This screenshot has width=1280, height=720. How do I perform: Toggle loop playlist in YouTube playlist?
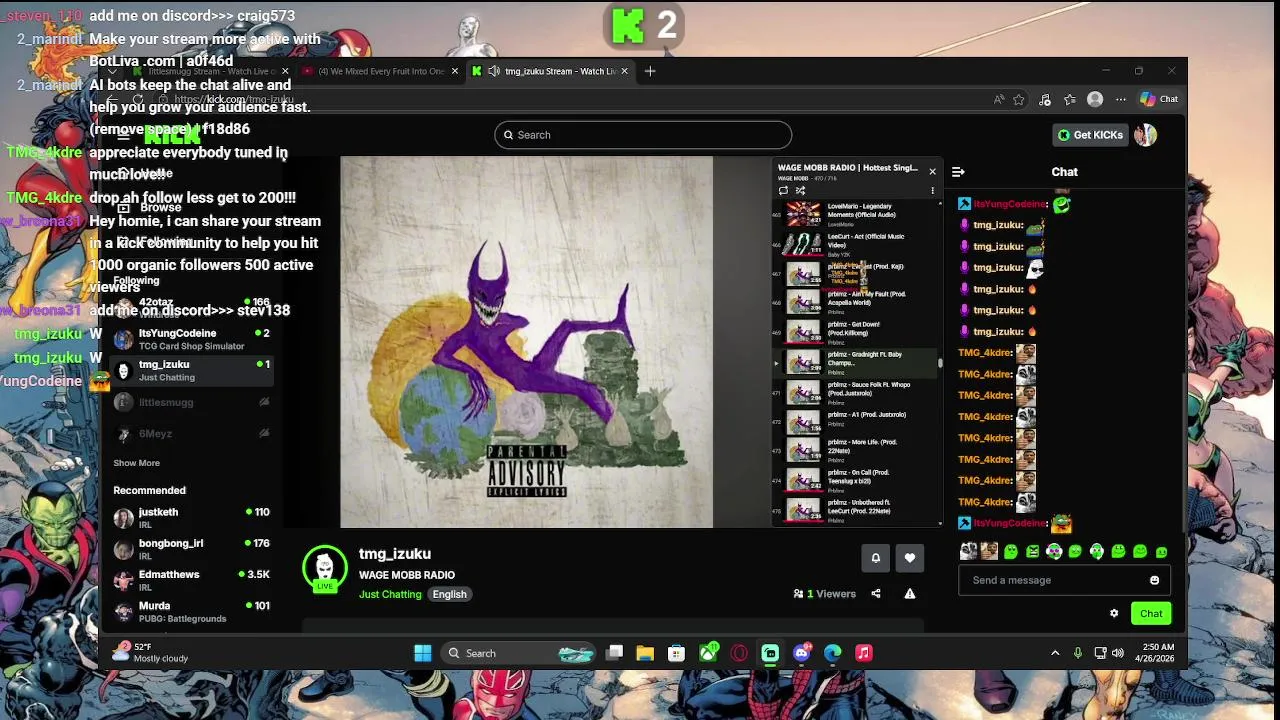tap(783, 190)
